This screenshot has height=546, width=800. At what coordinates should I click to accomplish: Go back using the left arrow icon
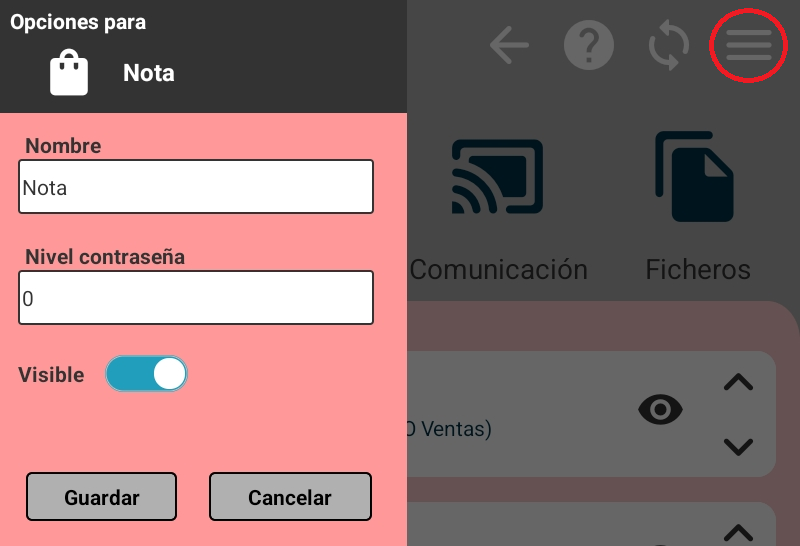(x=509, y=45)
